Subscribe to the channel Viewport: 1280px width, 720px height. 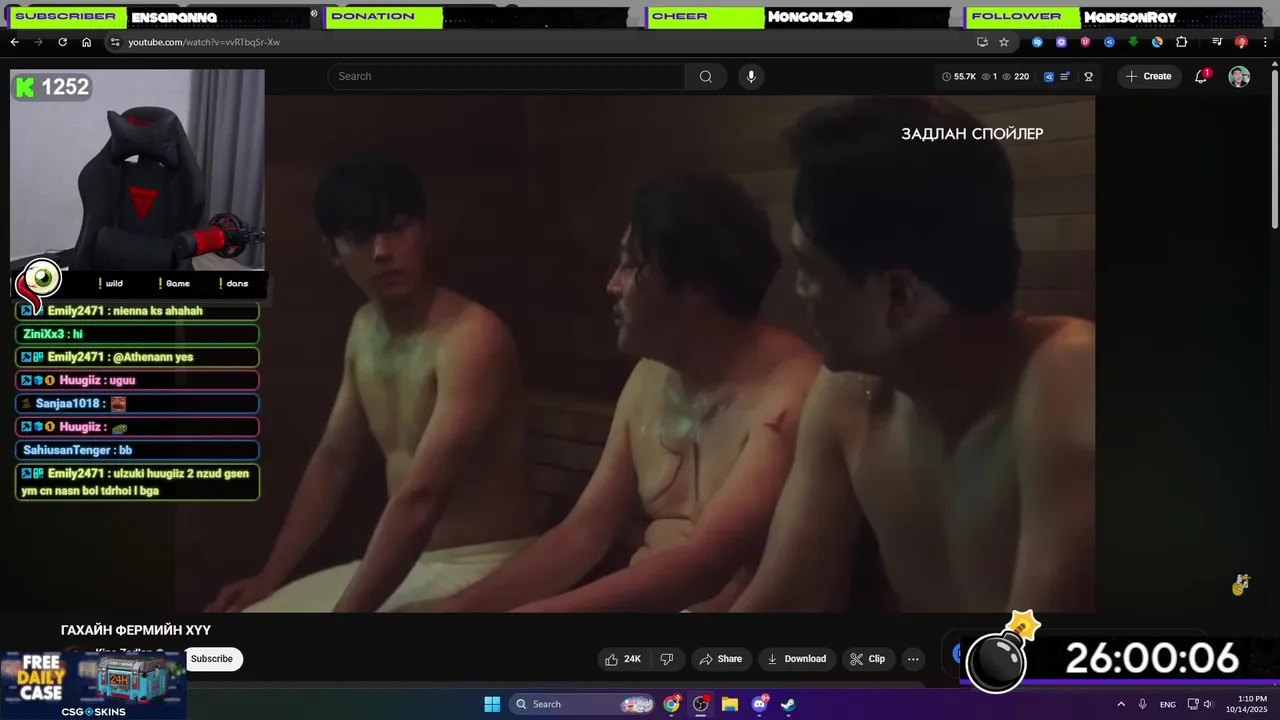coord(211,659)
